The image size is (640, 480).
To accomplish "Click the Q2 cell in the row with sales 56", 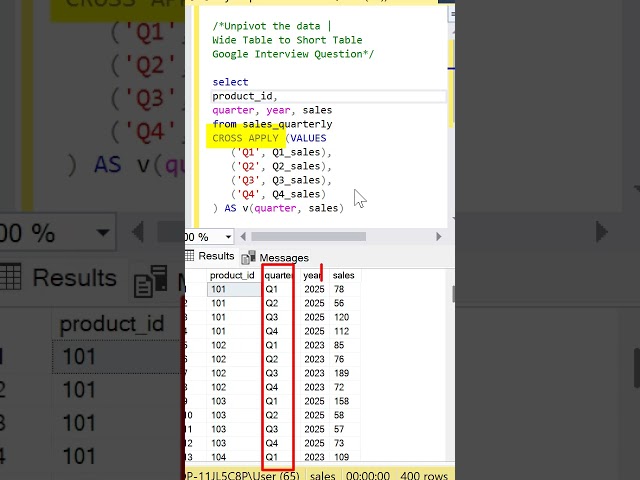I will [x=271, y=303].
